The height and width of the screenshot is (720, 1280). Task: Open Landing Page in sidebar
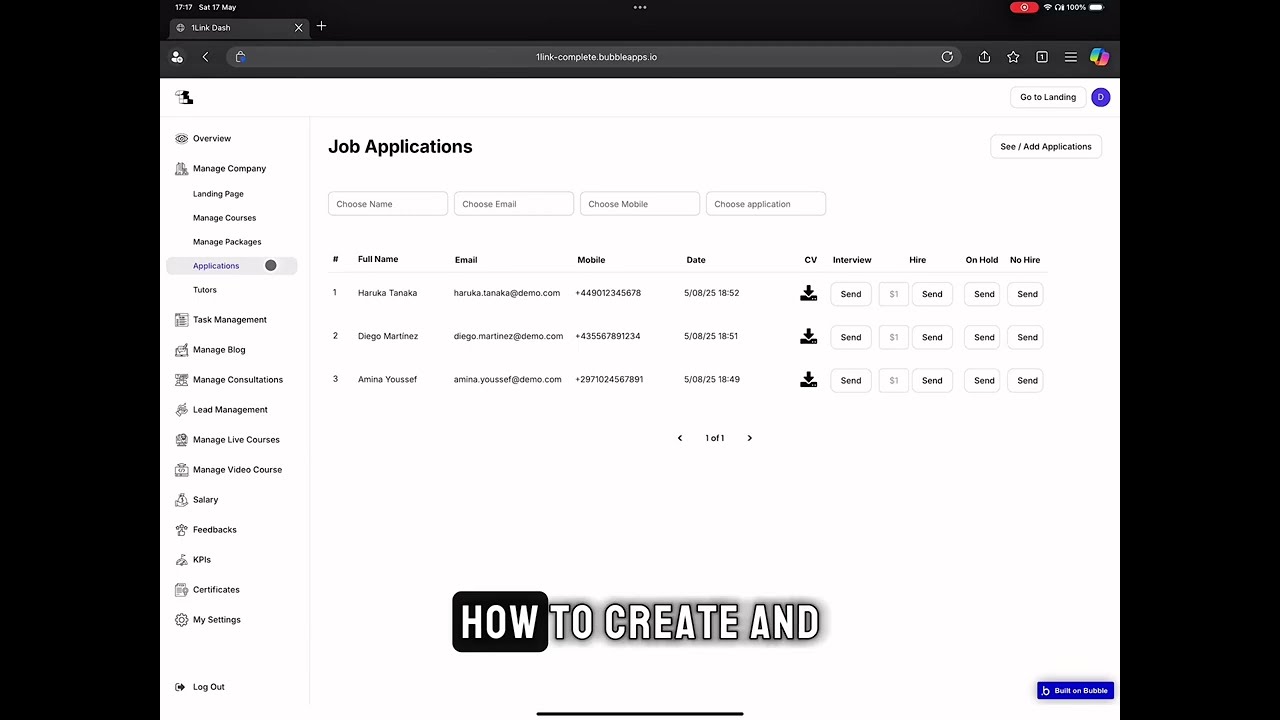click(218, 194)
